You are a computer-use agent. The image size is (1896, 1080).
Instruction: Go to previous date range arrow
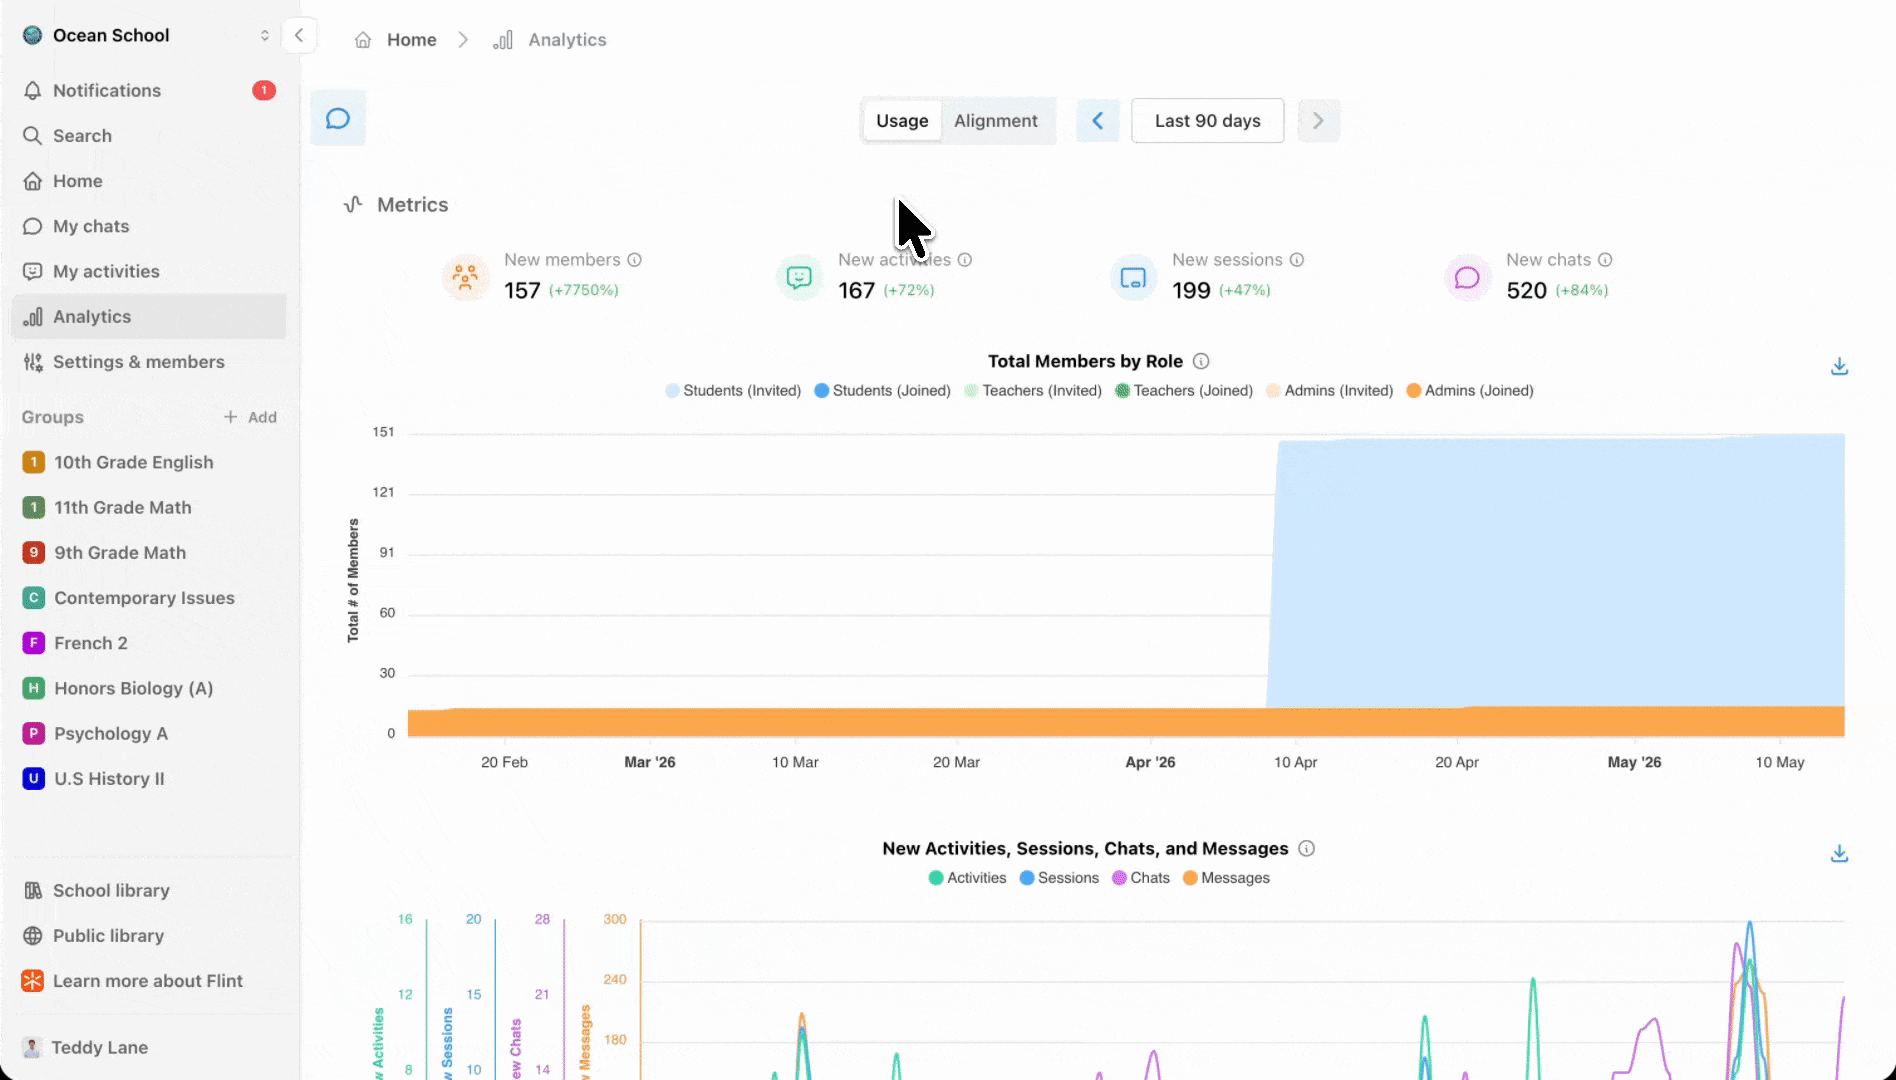click(1098, 121)
